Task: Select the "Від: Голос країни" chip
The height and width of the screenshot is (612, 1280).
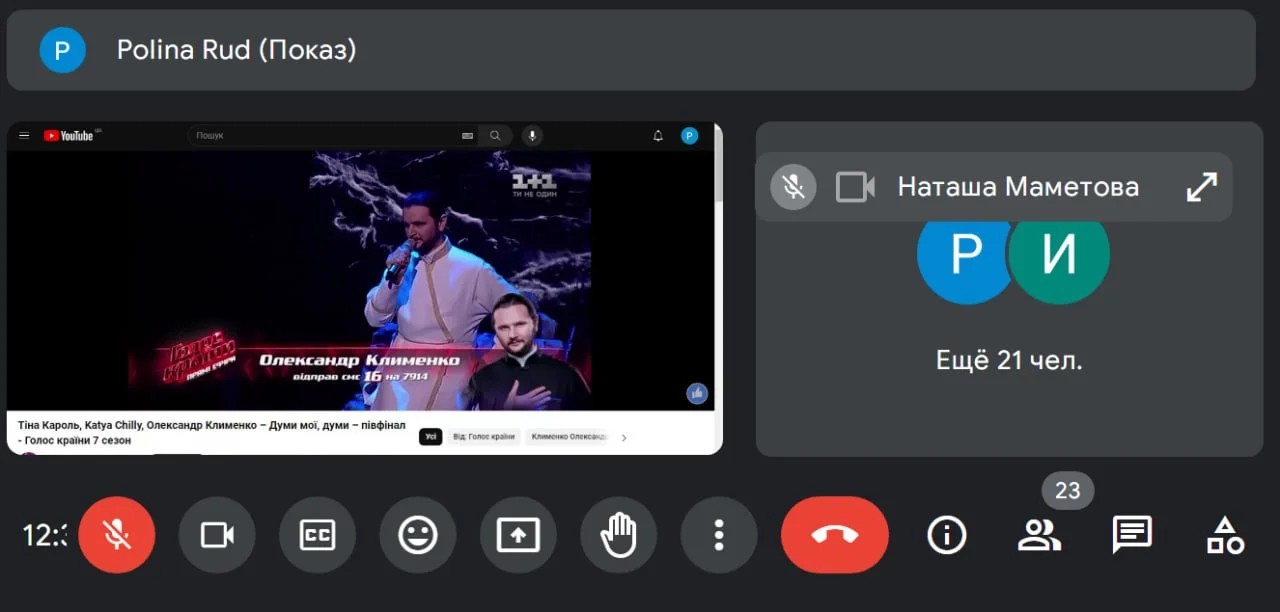Action: pos(484,437)
